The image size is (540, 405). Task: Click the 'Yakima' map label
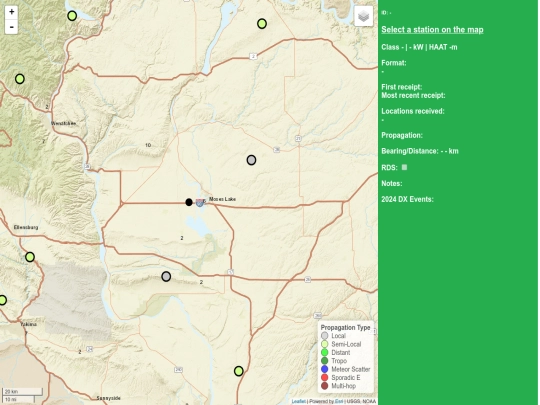(28, 324)
